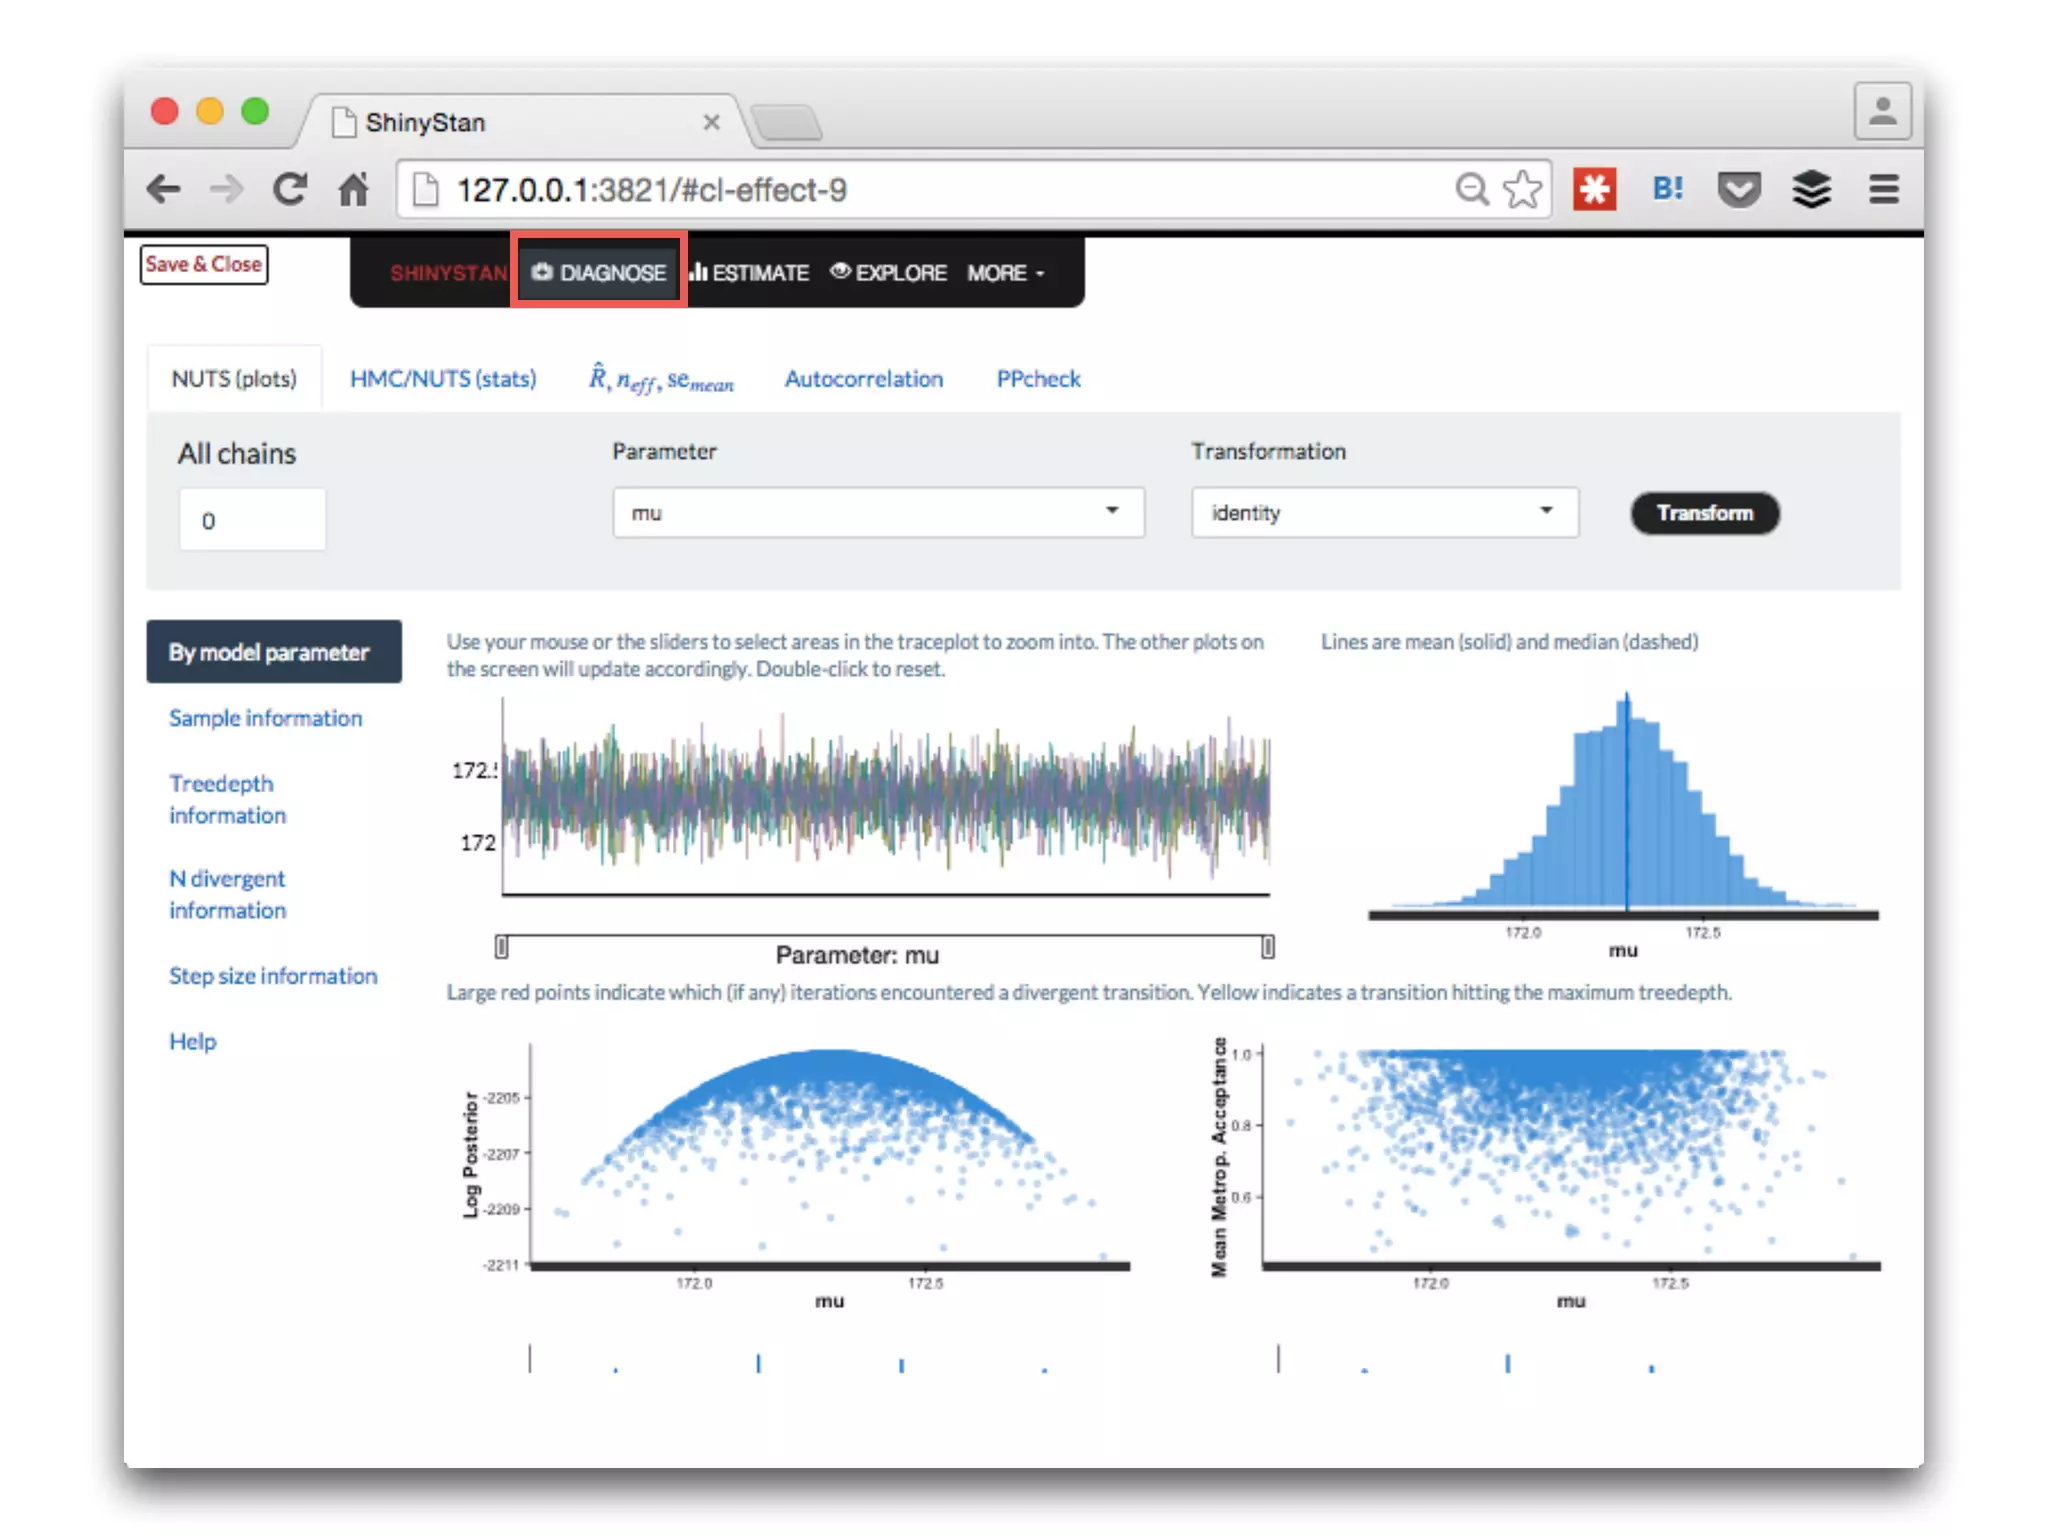The image size is (2048, 1536).
Task: Click the red asterisk extension icon
Action: click(1594, 189)
